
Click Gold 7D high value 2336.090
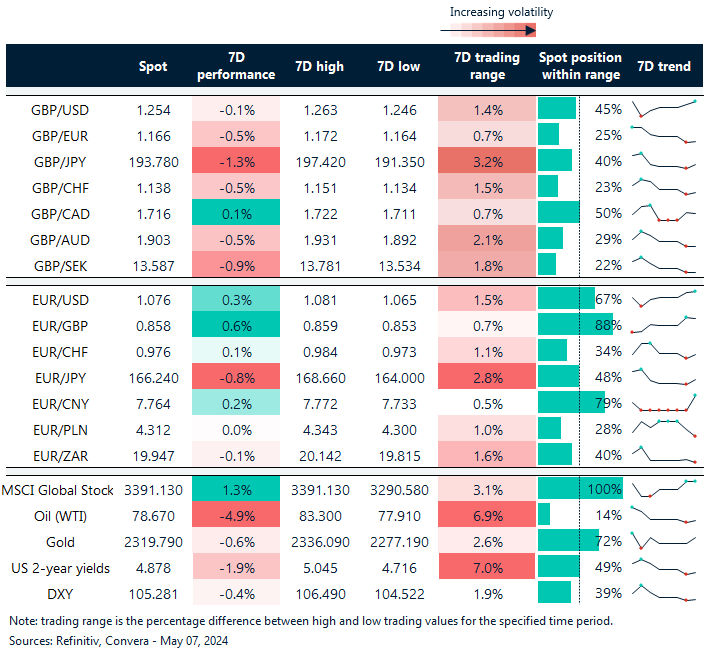[320, 542]
